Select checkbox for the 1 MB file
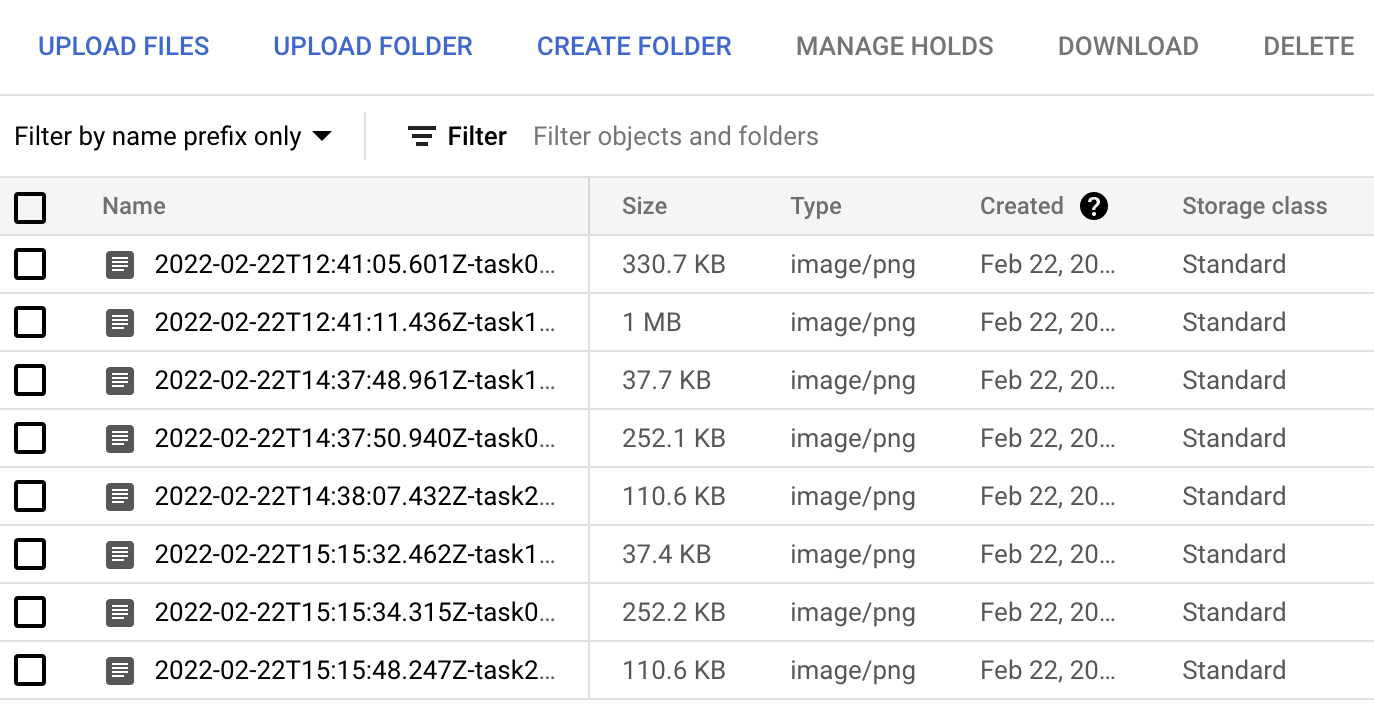The image size is (1374, 704). 30,323
